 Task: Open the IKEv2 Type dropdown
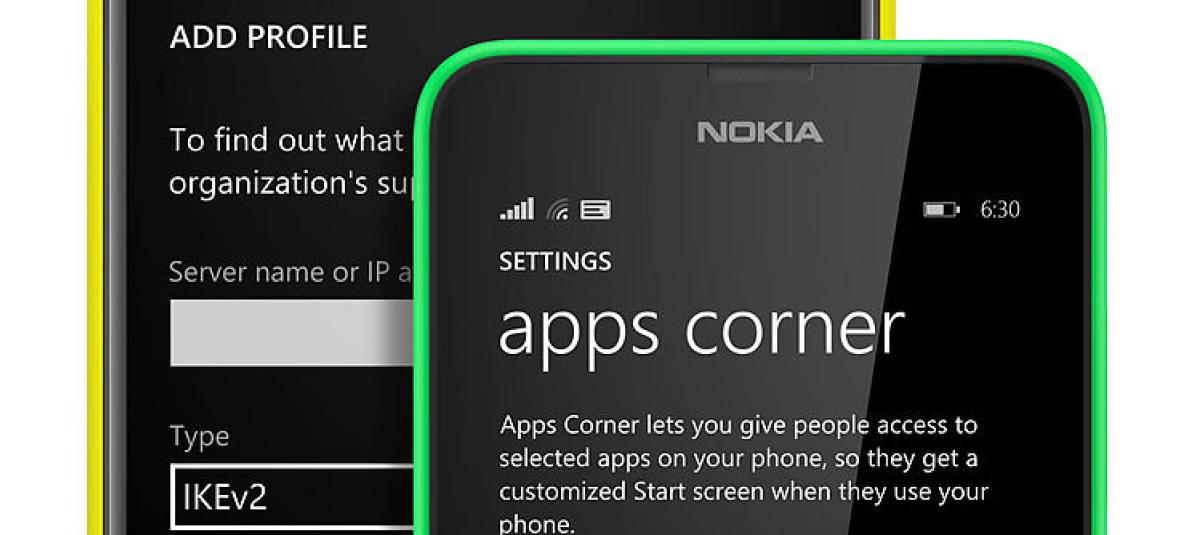292,496
